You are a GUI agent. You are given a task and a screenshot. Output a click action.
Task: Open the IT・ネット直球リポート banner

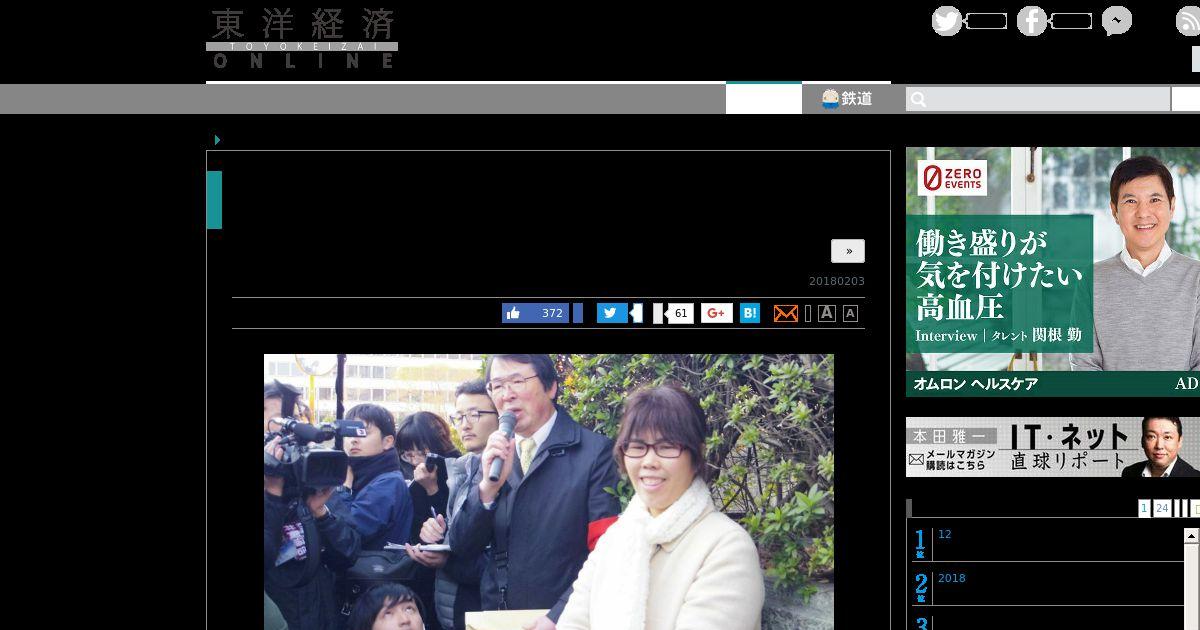[x=1053, y=447]
